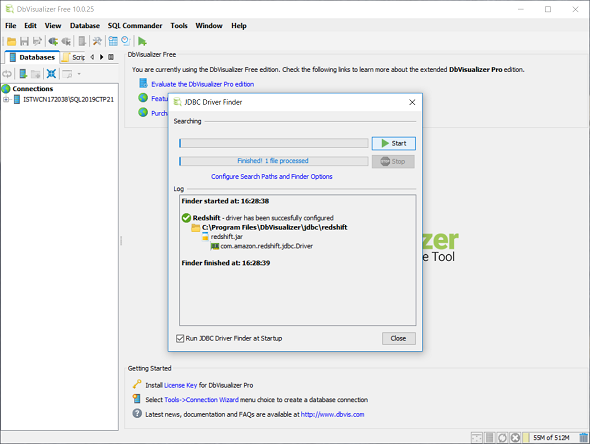Click the Create Database Connection icon

(23, 74)
